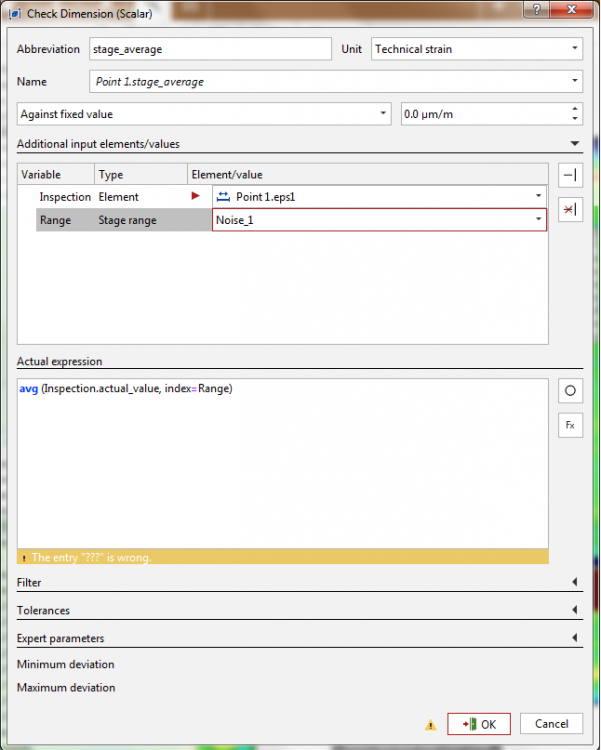
Task: Click the Variable column header
Action: point(56,175)
